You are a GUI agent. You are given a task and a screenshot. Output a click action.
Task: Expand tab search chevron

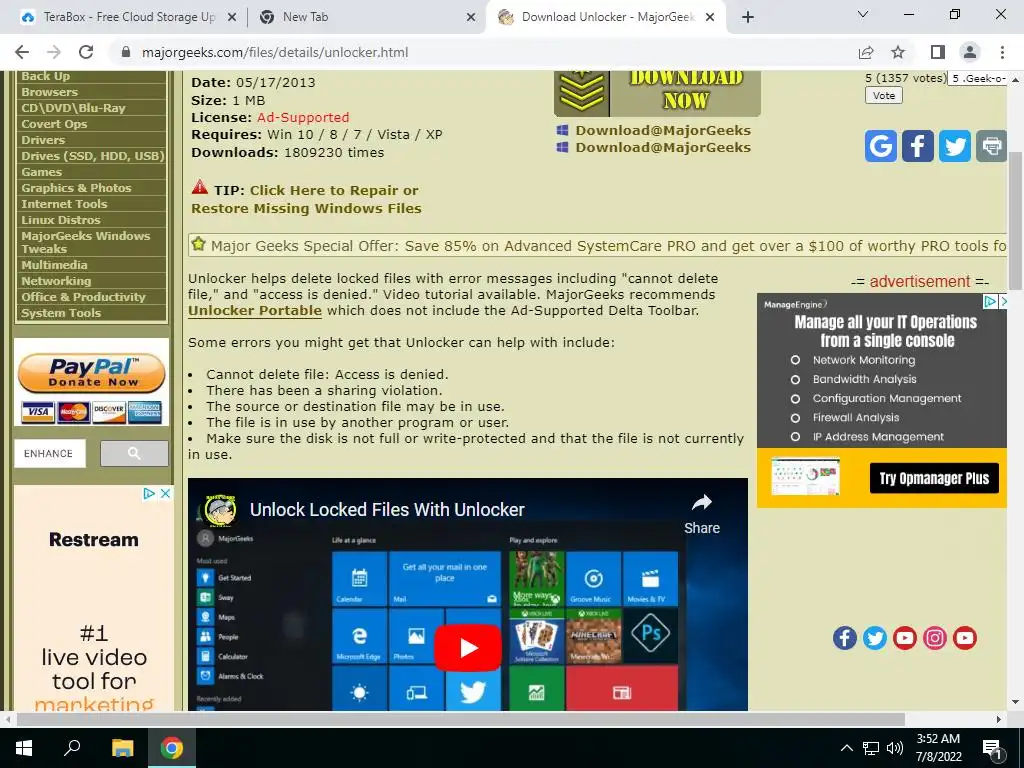[x=863, y=14]
